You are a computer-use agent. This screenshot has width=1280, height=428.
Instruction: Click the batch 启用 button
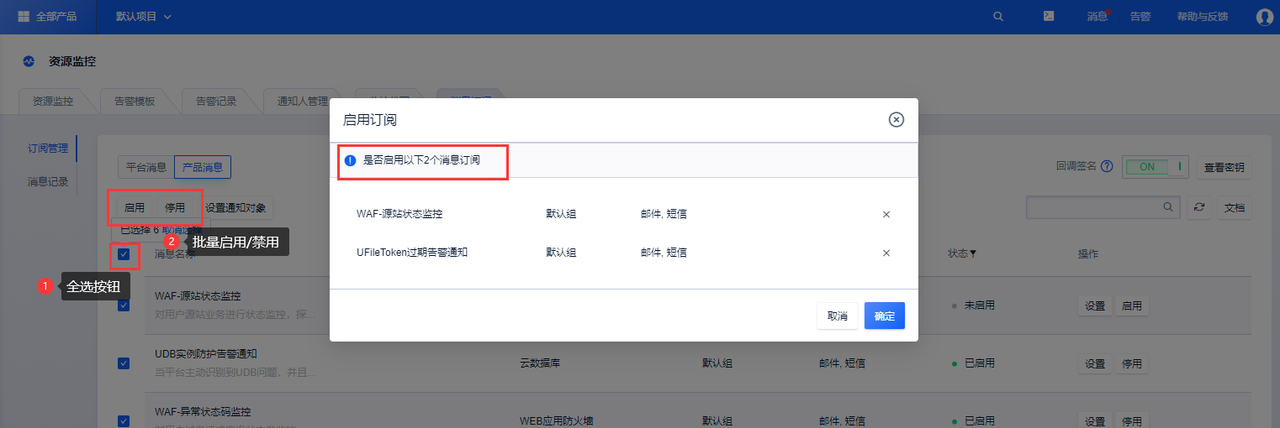coord(135,208)
